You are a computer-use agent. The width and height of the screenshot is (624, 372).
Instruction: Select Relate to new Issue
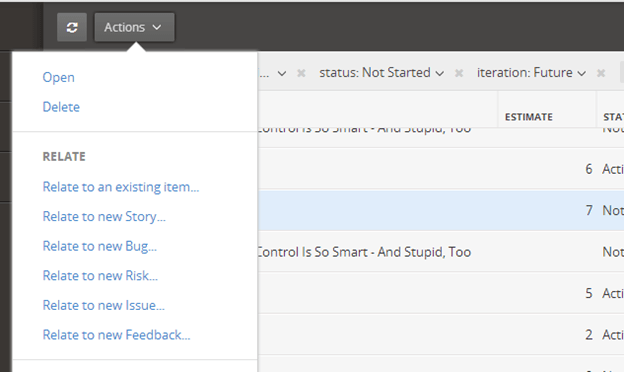[x=103, y=306]
